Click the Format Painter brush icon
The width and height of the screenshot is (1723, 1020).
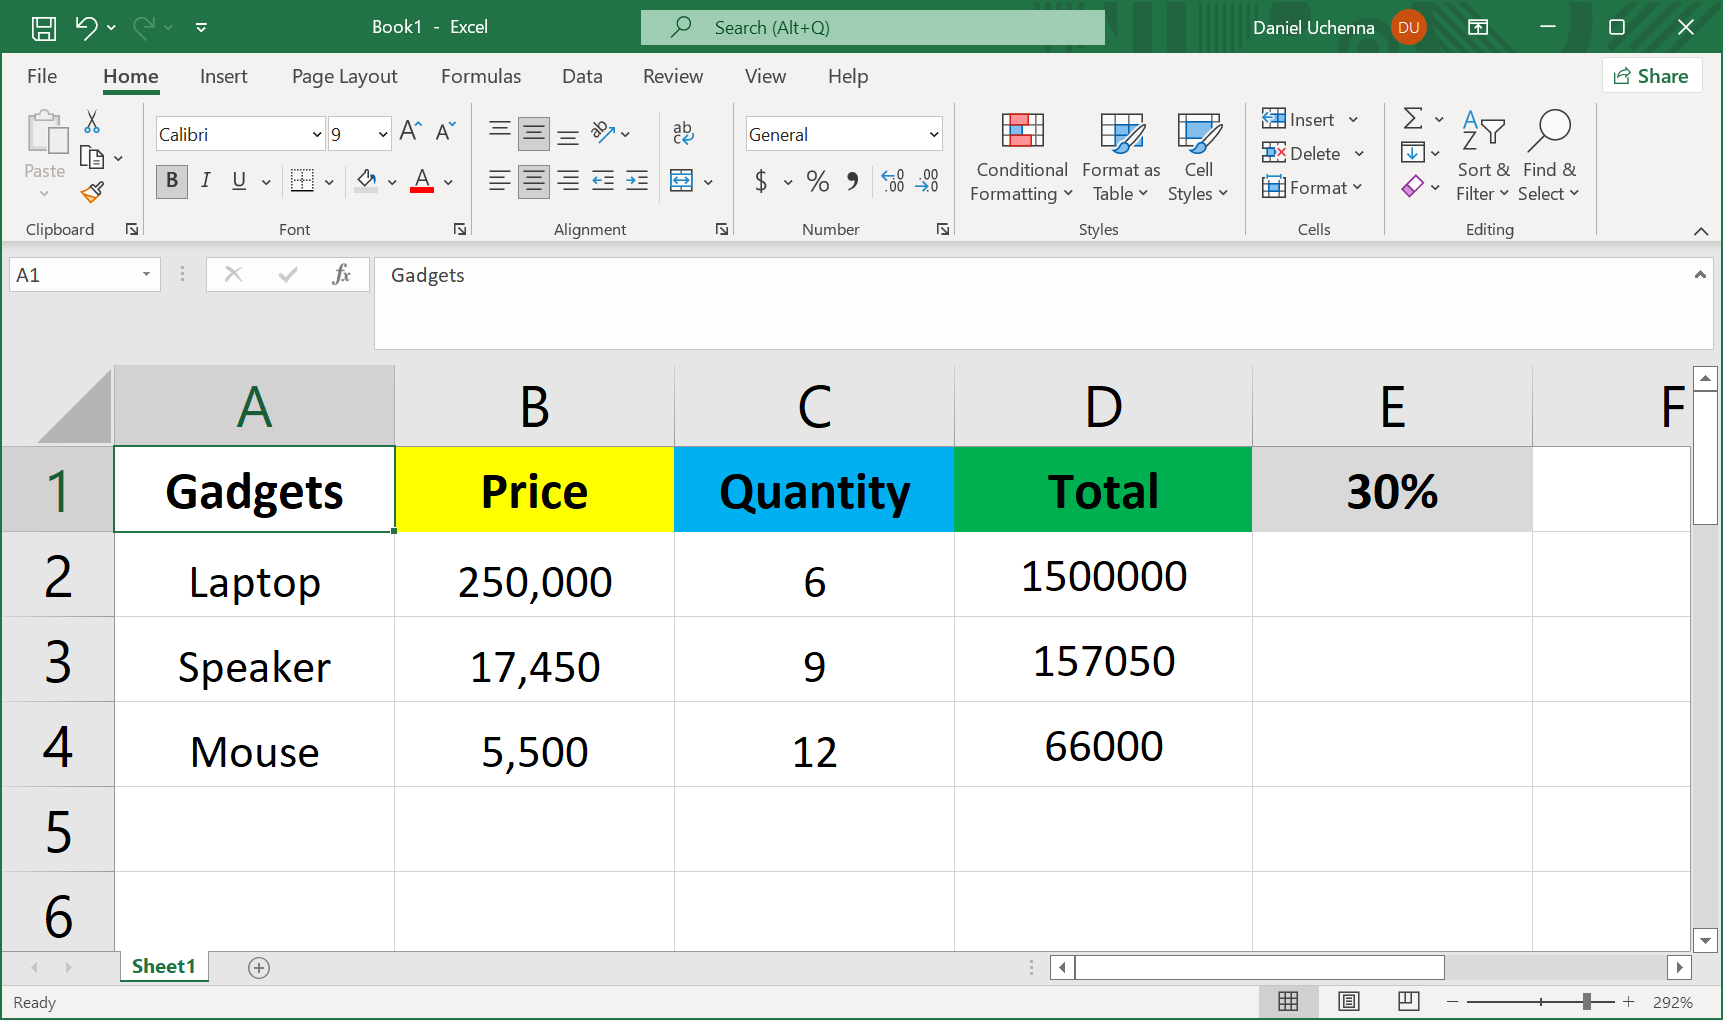coord(92,191)
